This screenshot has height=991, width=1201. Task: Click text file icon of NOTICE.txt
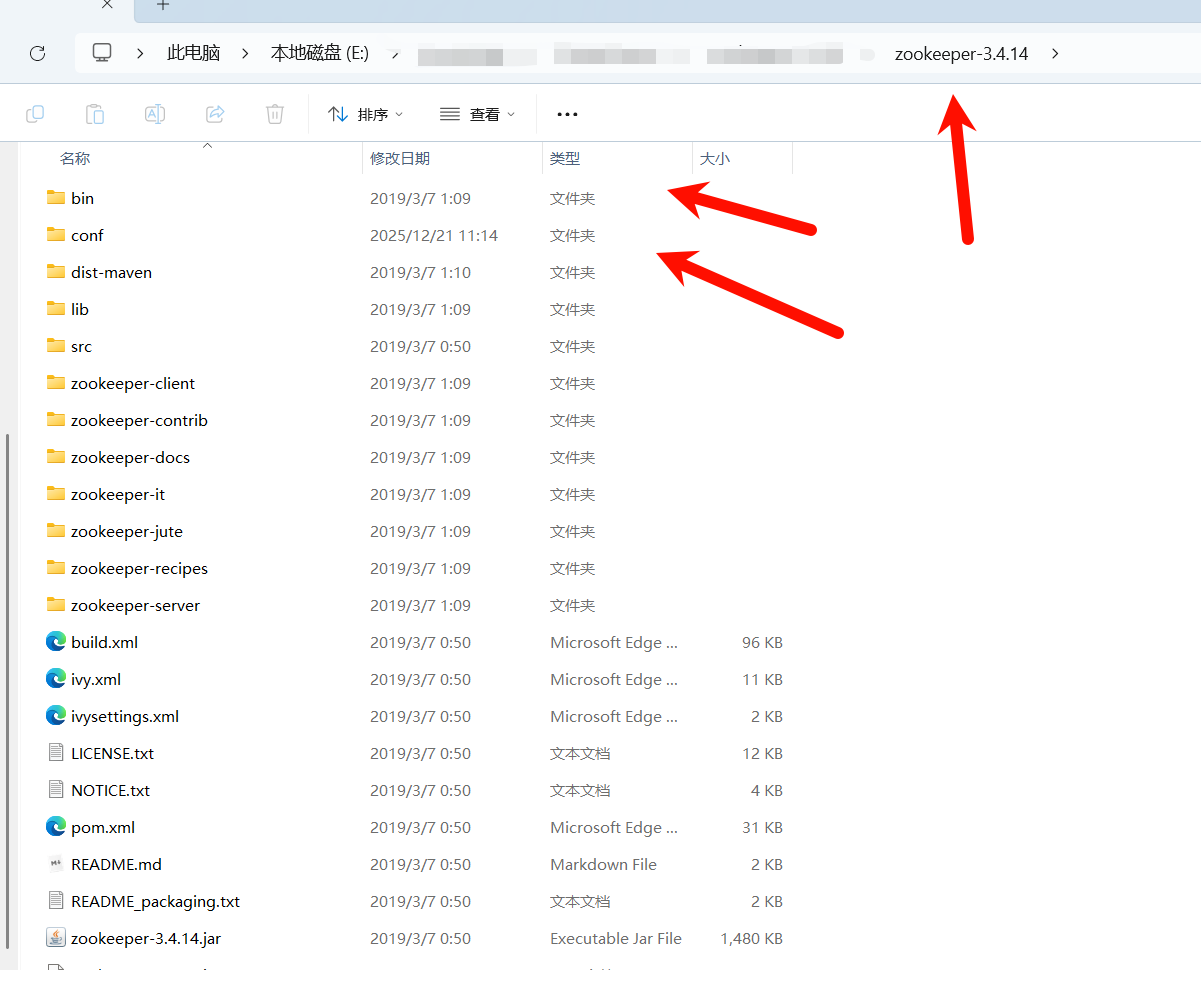[56, 789]
